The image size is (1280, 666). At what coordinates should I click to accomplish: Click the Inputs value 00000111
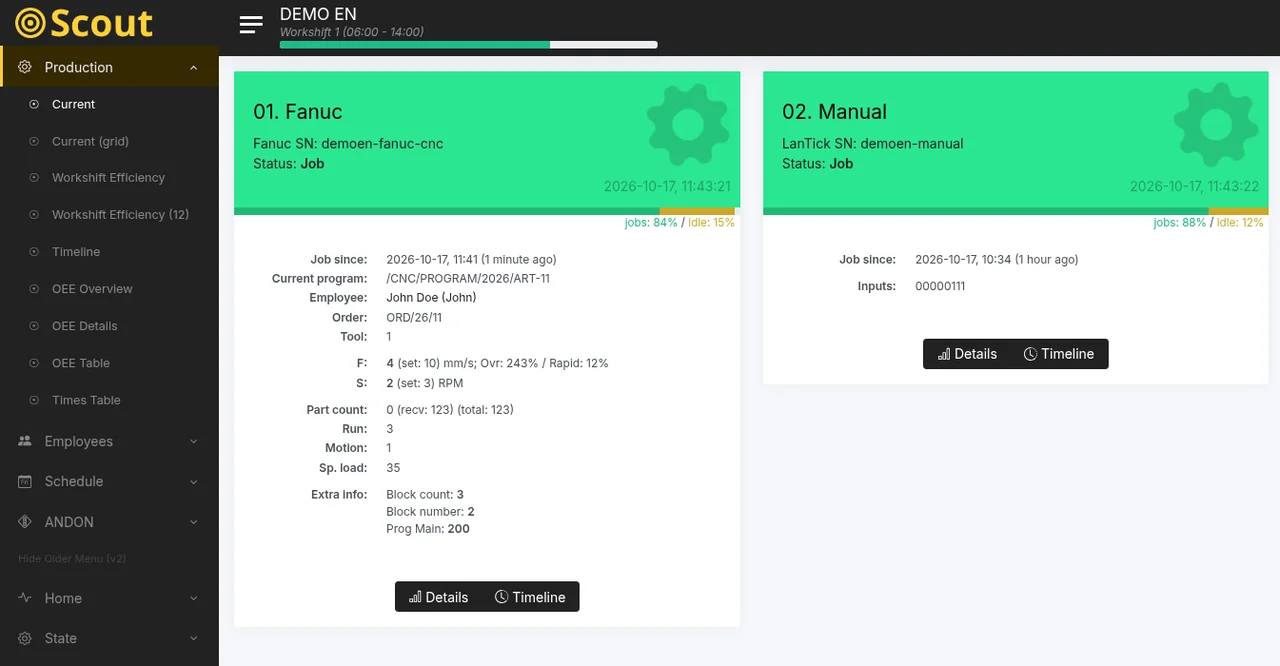pyautogui.click(x=940, y=286)
